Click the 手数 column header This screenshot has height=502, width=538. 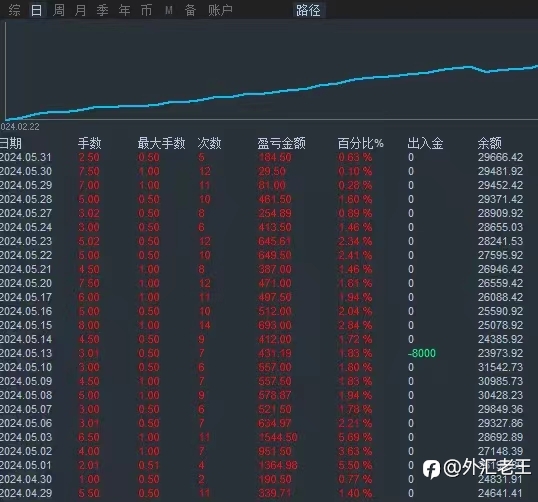[x=90, y=143]
